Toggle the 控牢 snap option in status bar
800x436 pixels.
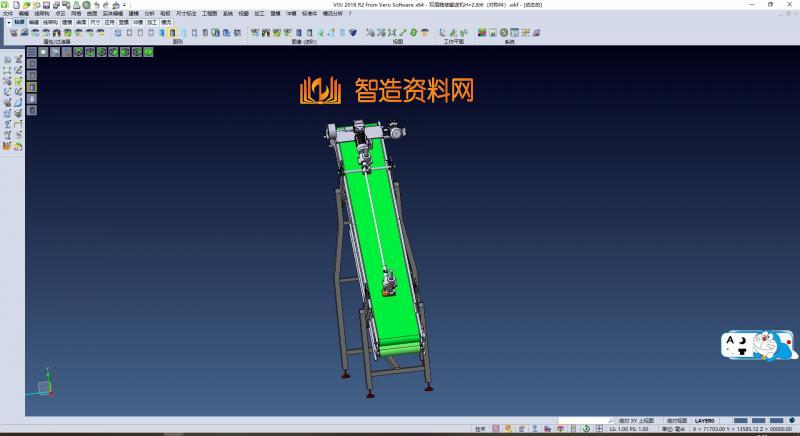pyautogui.click(x=480, y=428)
